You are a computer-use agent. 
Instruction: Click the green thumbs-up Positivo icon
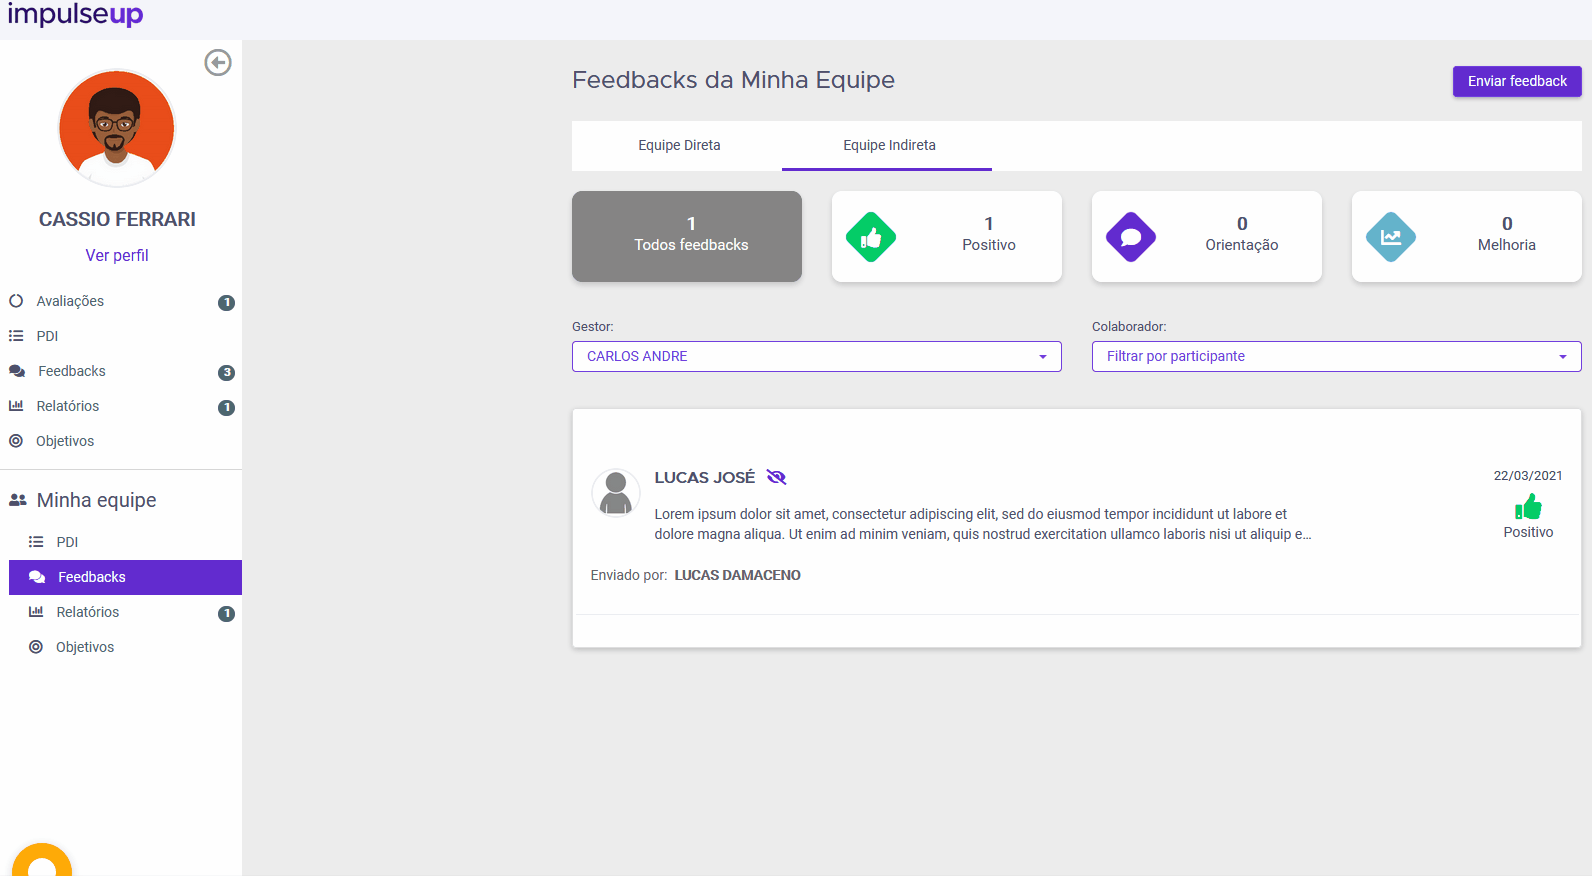pos(871,237)
